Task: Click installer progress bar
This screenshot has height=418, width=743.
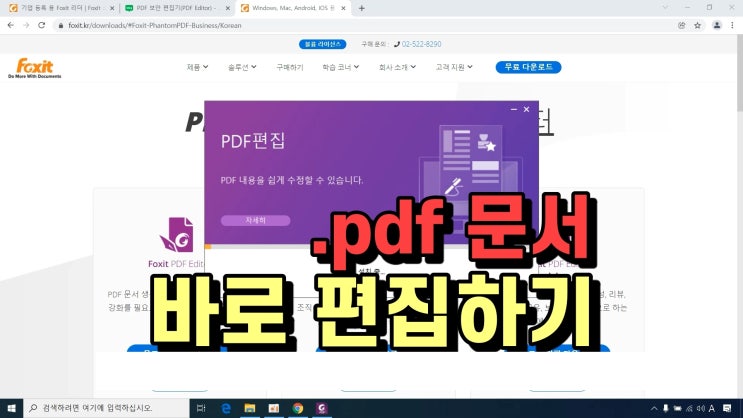Action: point(372,246)
